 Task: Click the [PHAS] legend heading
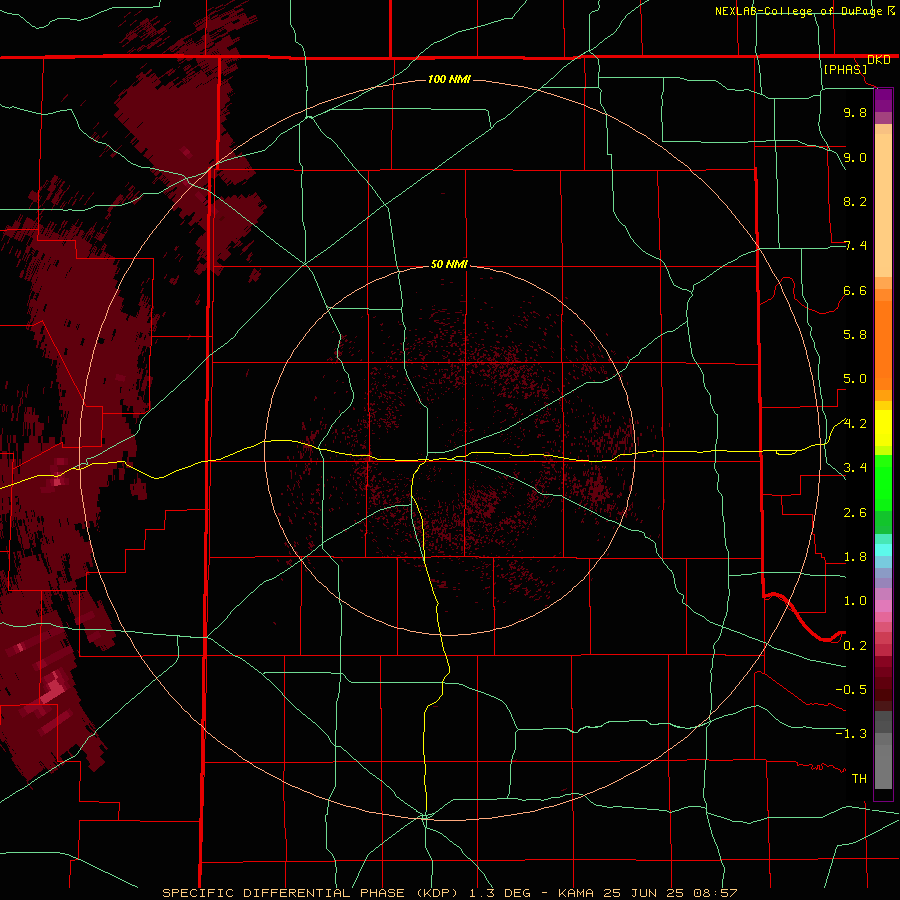pos(845,70)
